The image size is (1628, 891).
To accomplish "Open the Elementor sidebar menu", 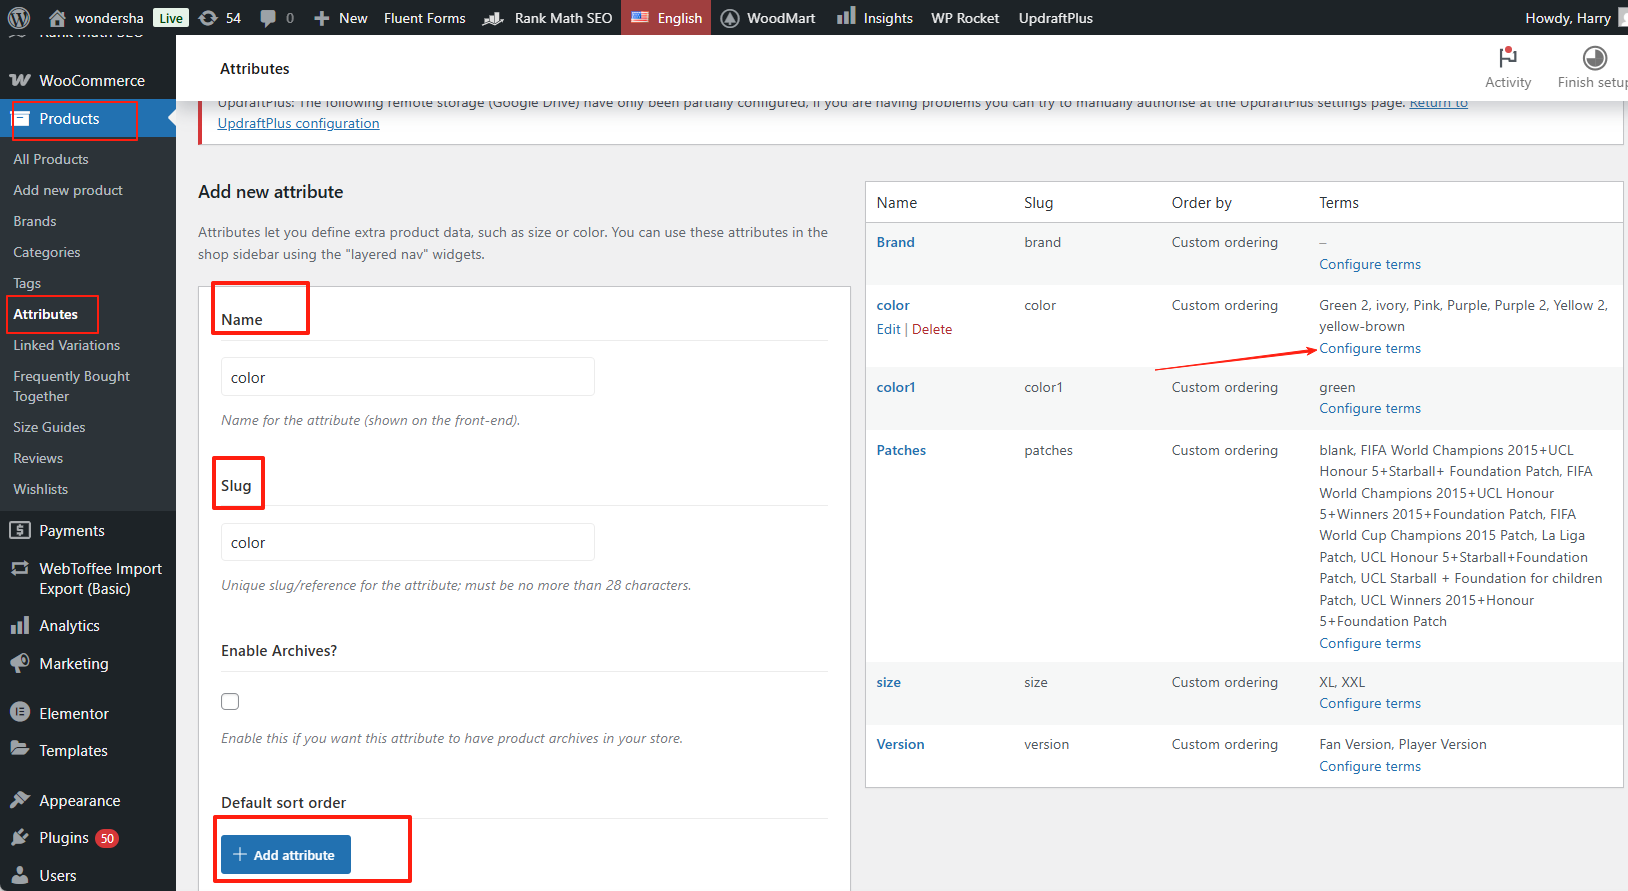I will [73, 714].
